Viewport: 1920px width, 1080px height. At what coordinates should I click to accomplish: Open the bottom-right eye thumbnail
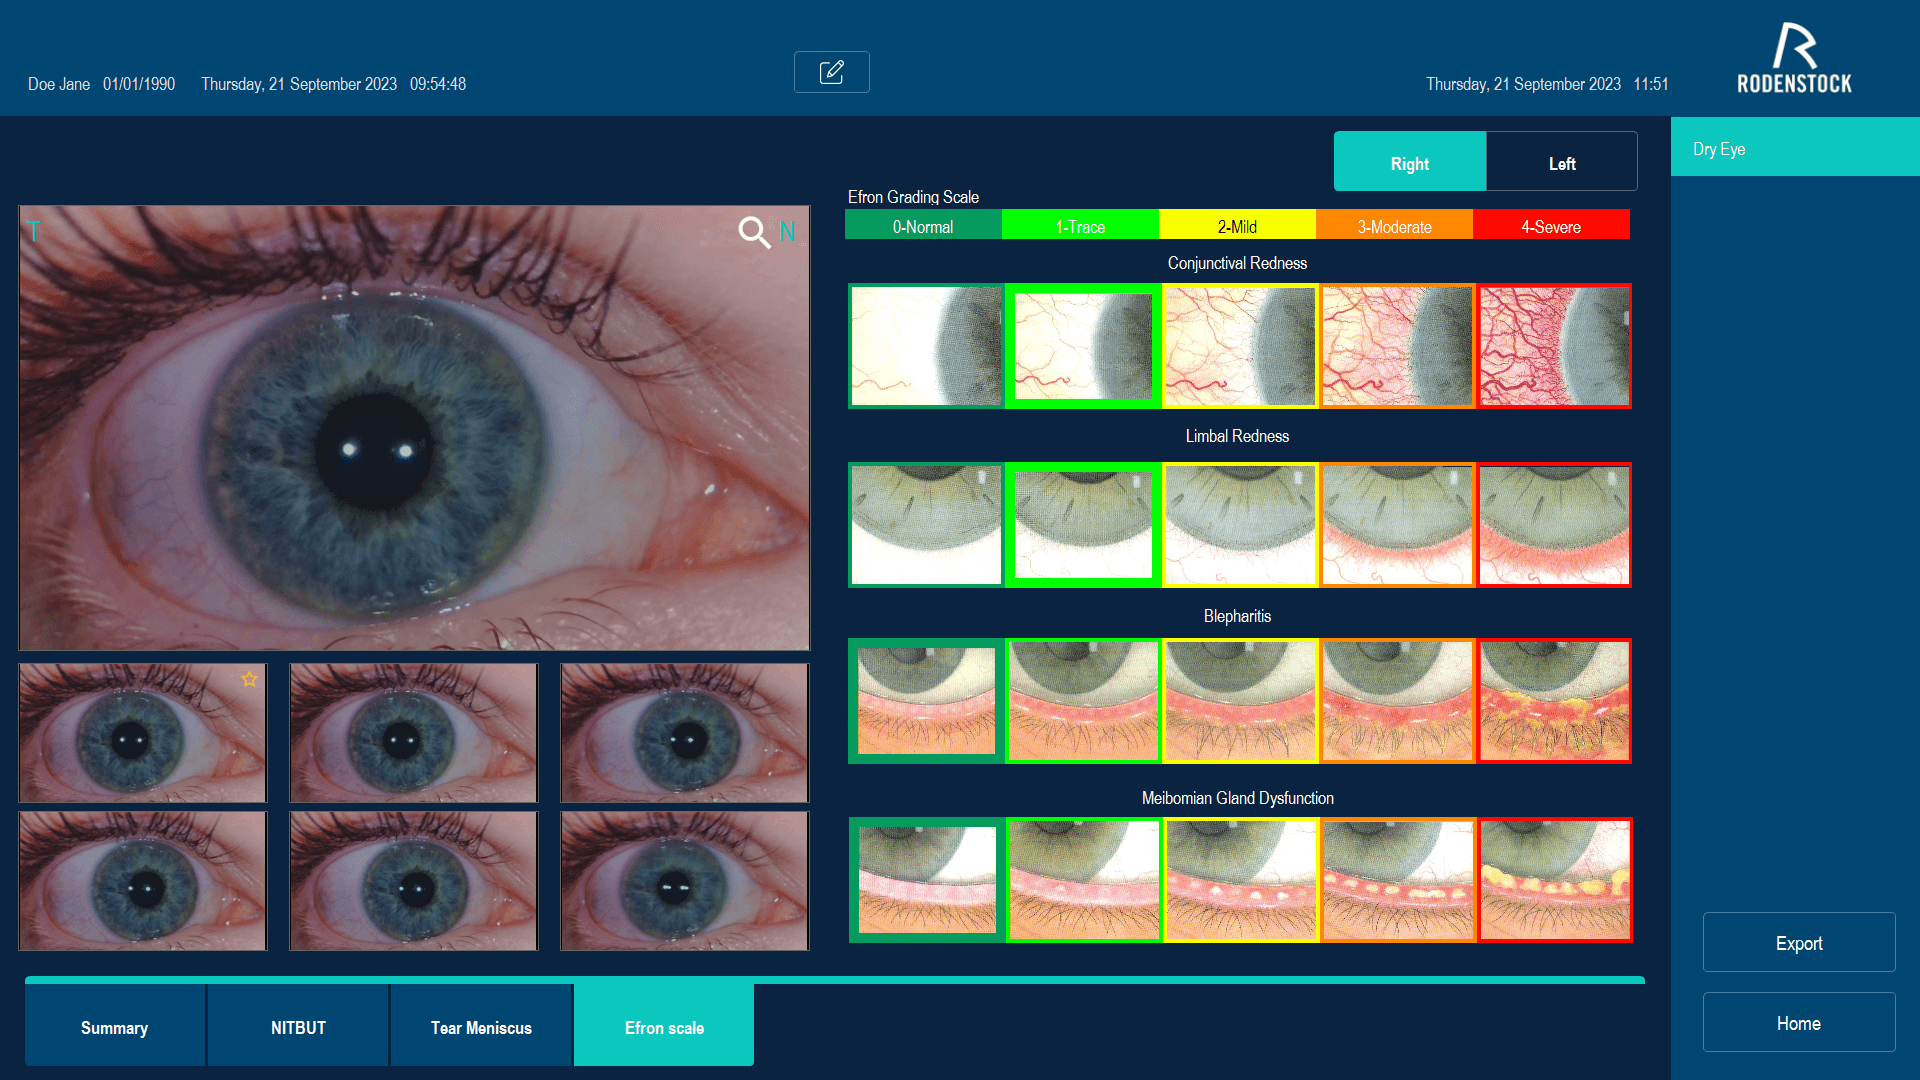click(x=684, y=881)
